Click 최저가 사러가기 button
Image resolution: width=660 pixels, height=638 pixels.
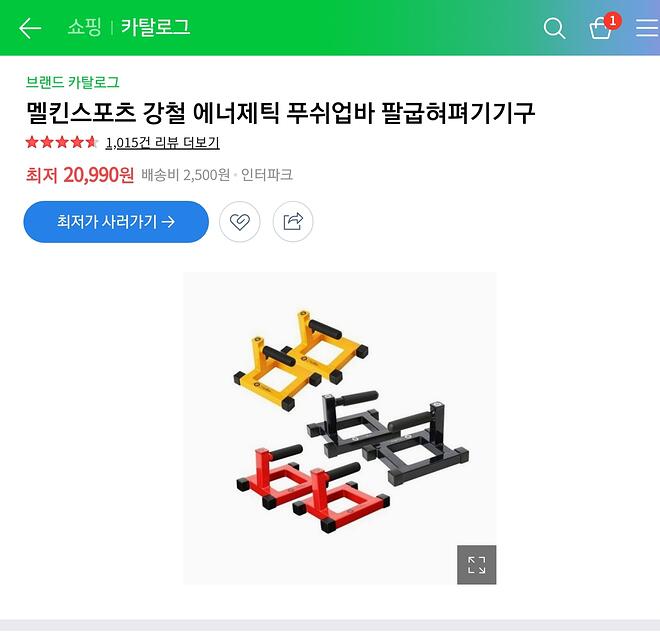[x=116, y=222]
